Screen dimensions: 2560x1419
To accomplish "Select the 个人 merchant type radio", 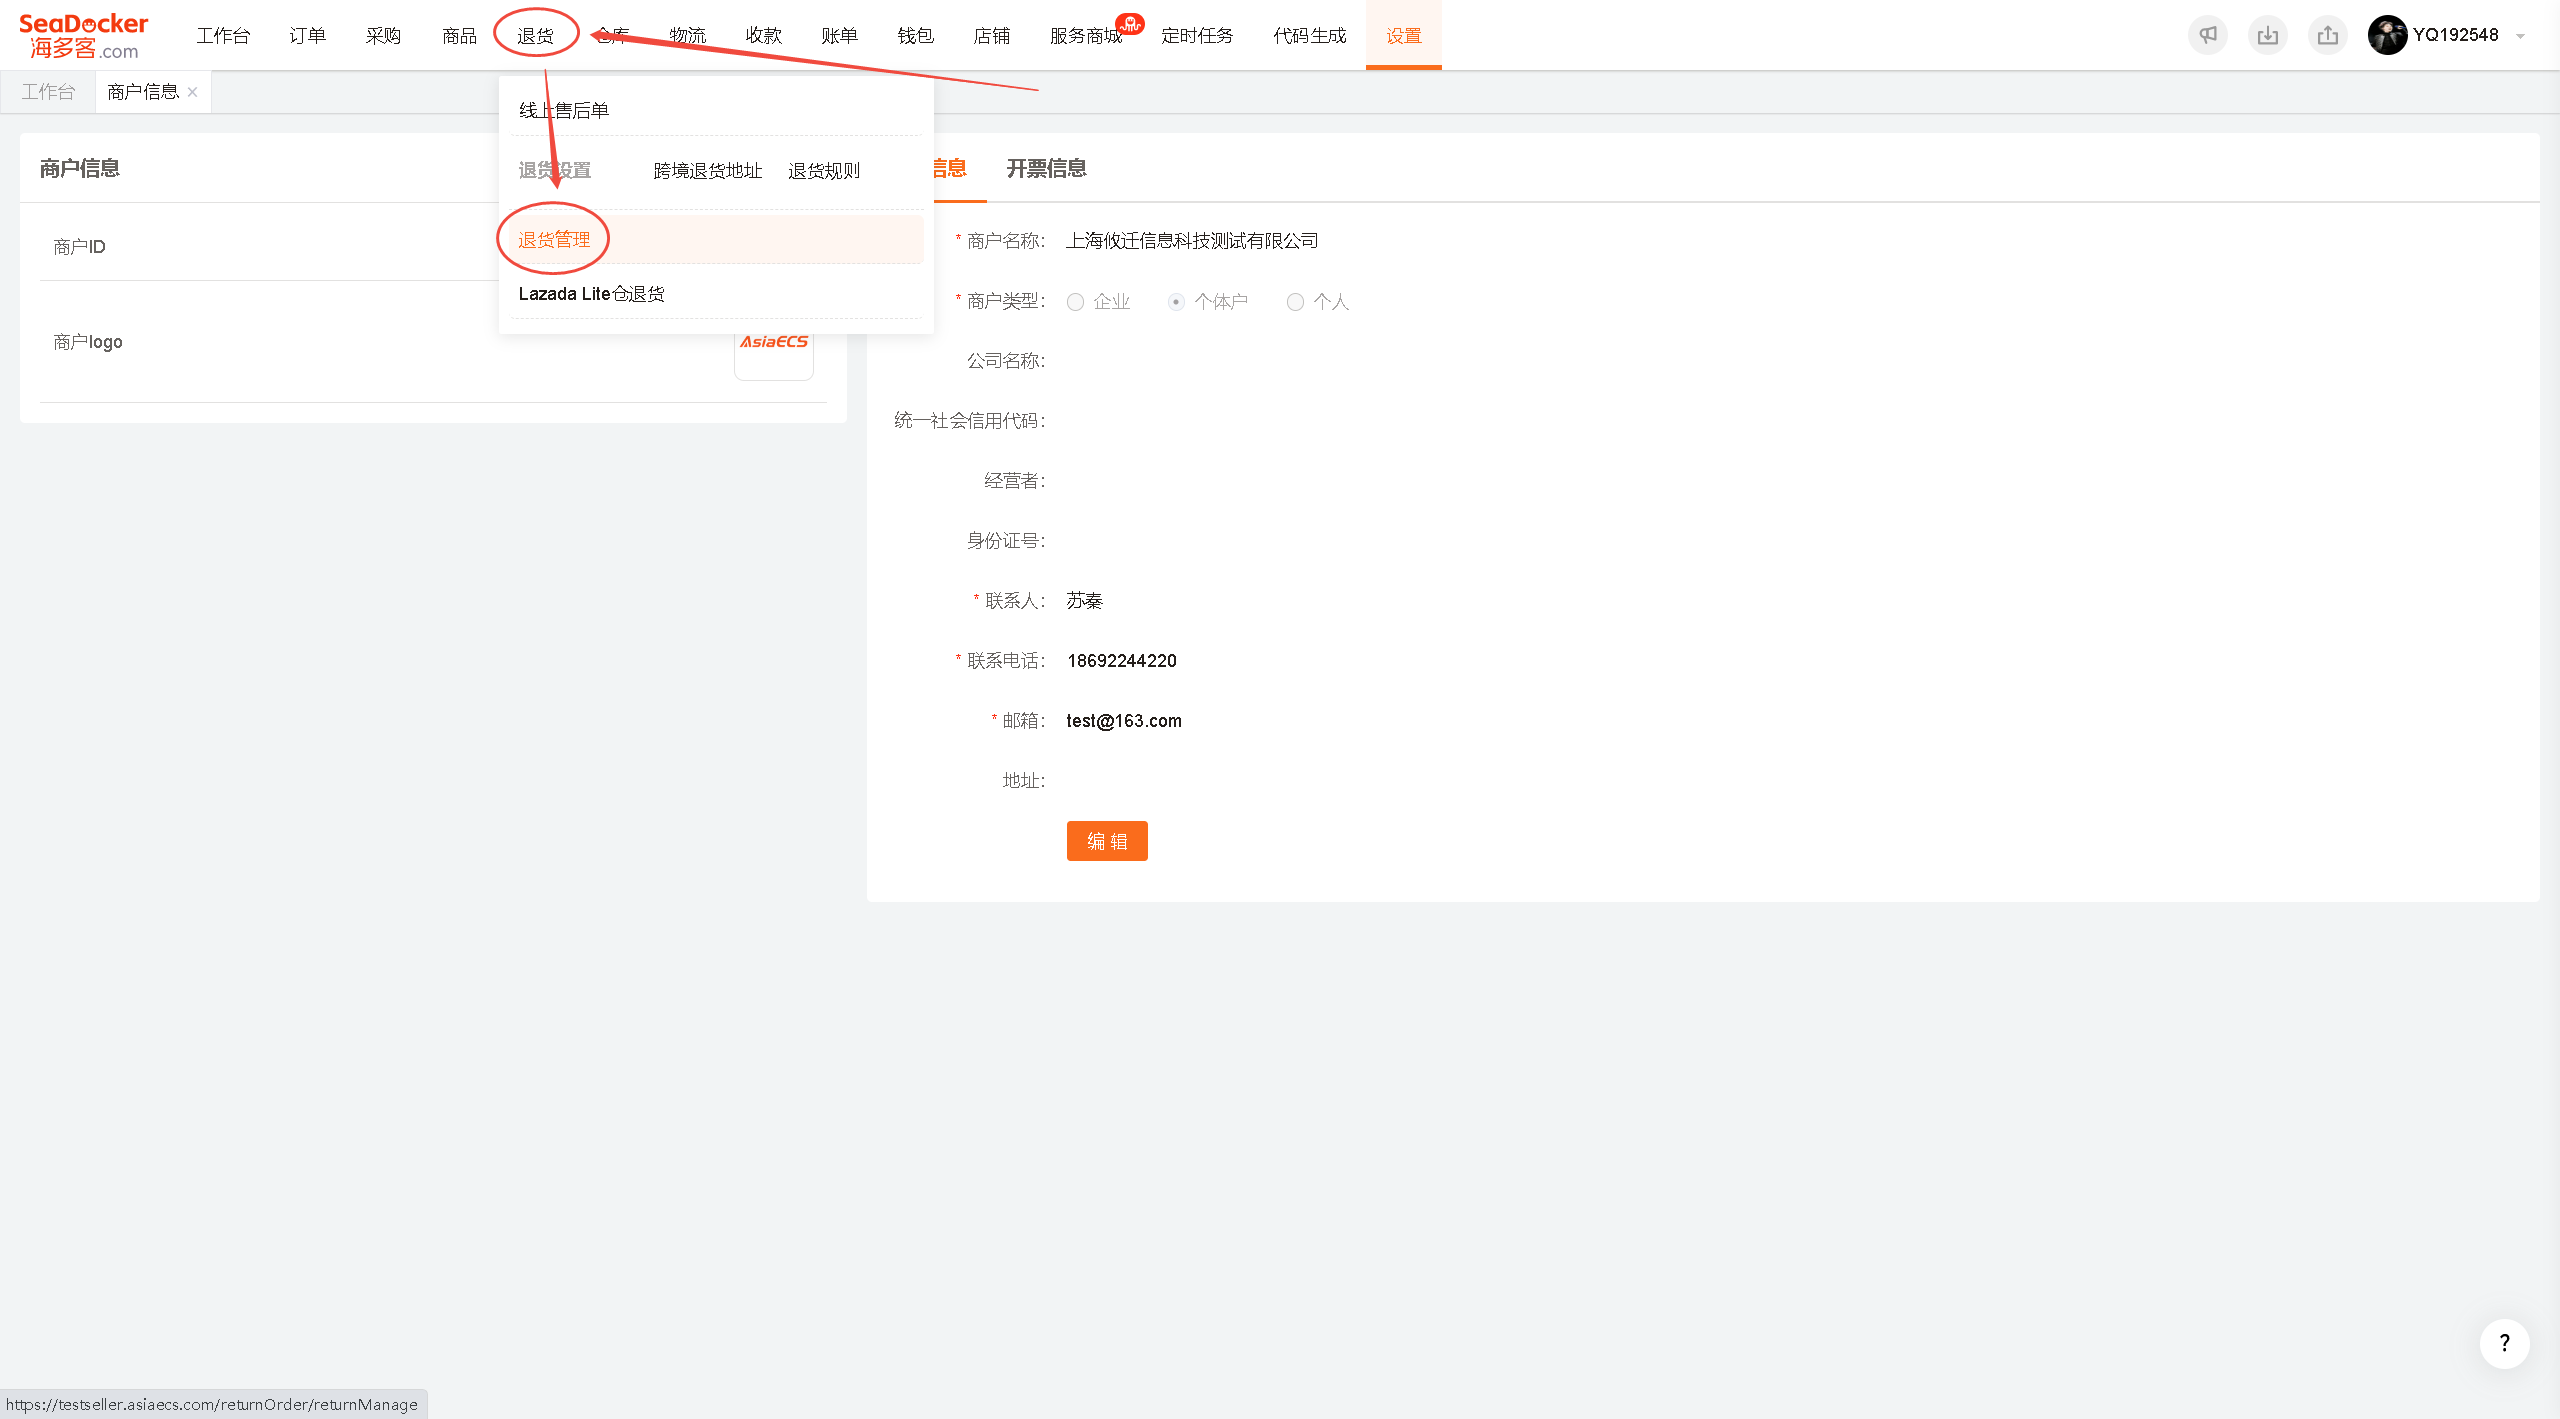I will [1295, 302].
